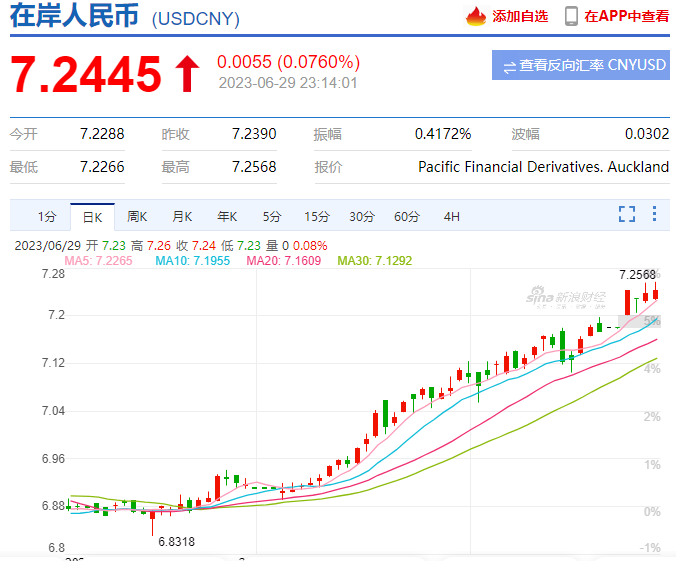The width and height of the screenshot is (676, 561).
Task: Click the MA20: 7.1609 legend label
Action: (x=284, y=260)
